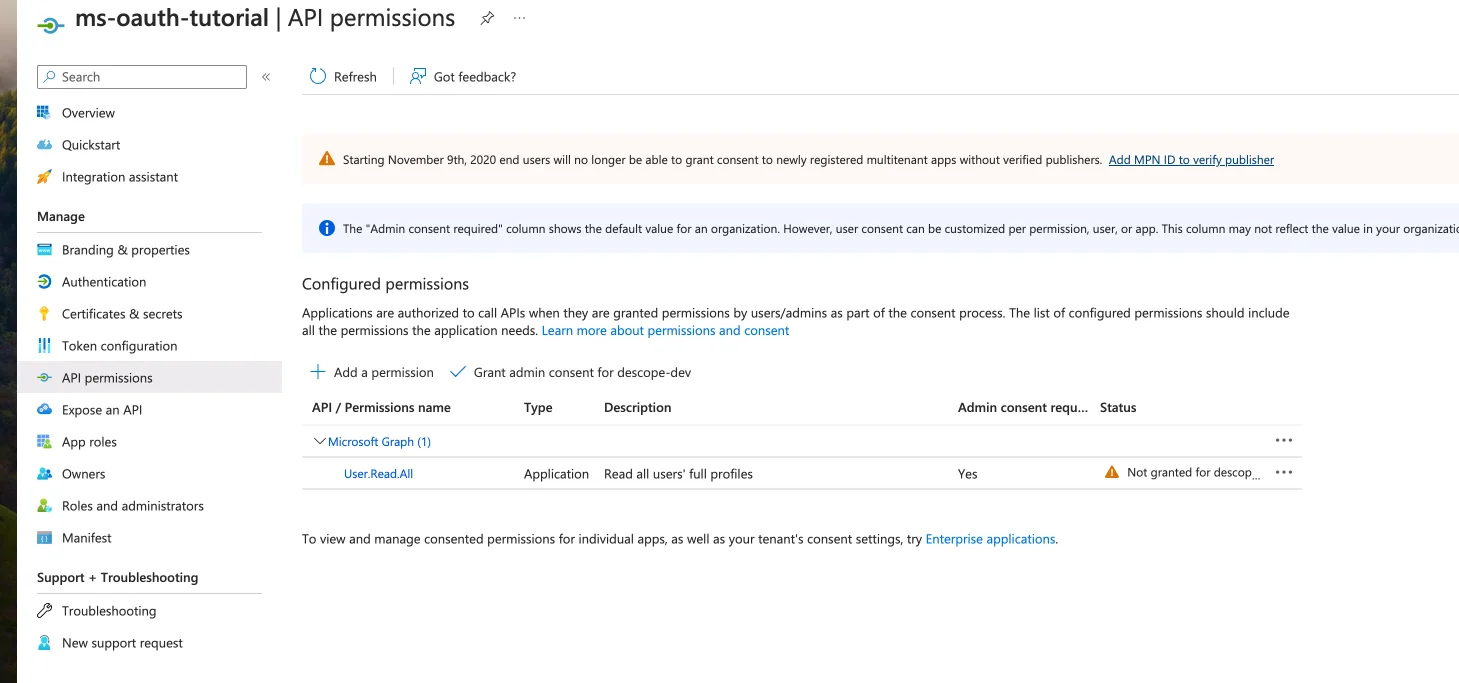Click the Admin consent required column header
The image size is (1459, 683).
tap(1022, 408)
